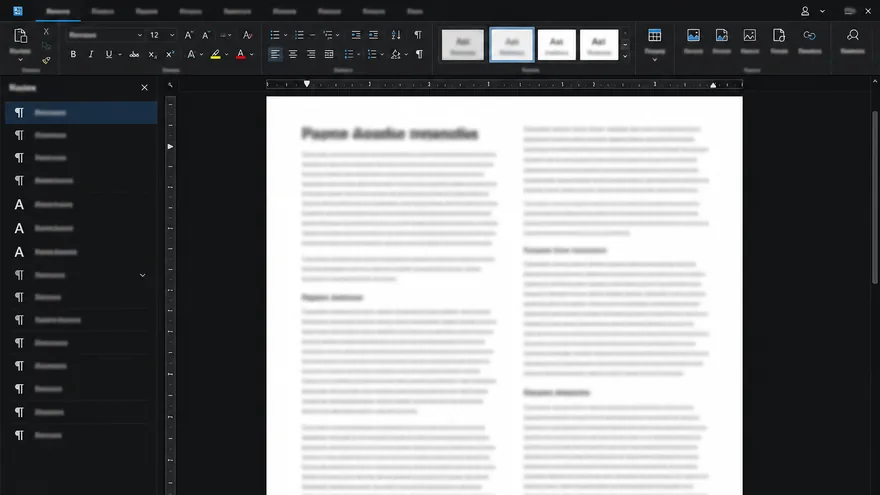Open shading color dropdown arrow
The width and height of the screenshot is (880, 495).
[x=406, y=54]
